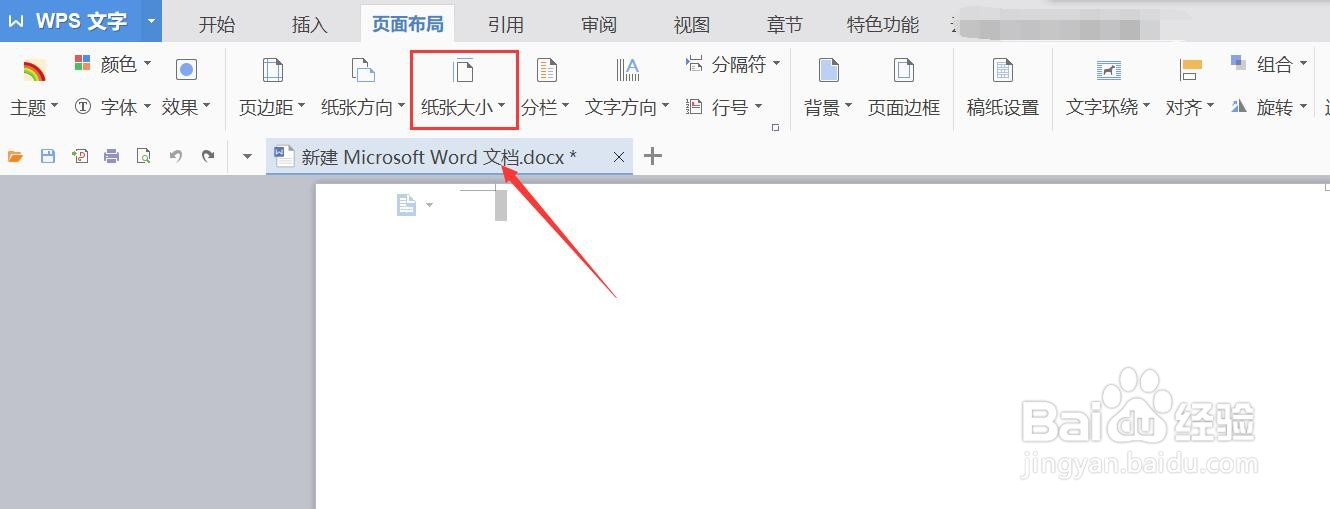Click the Align (对齐) icon
This screenshot has height=509, width=1330.
click(x=1190, y=70)
